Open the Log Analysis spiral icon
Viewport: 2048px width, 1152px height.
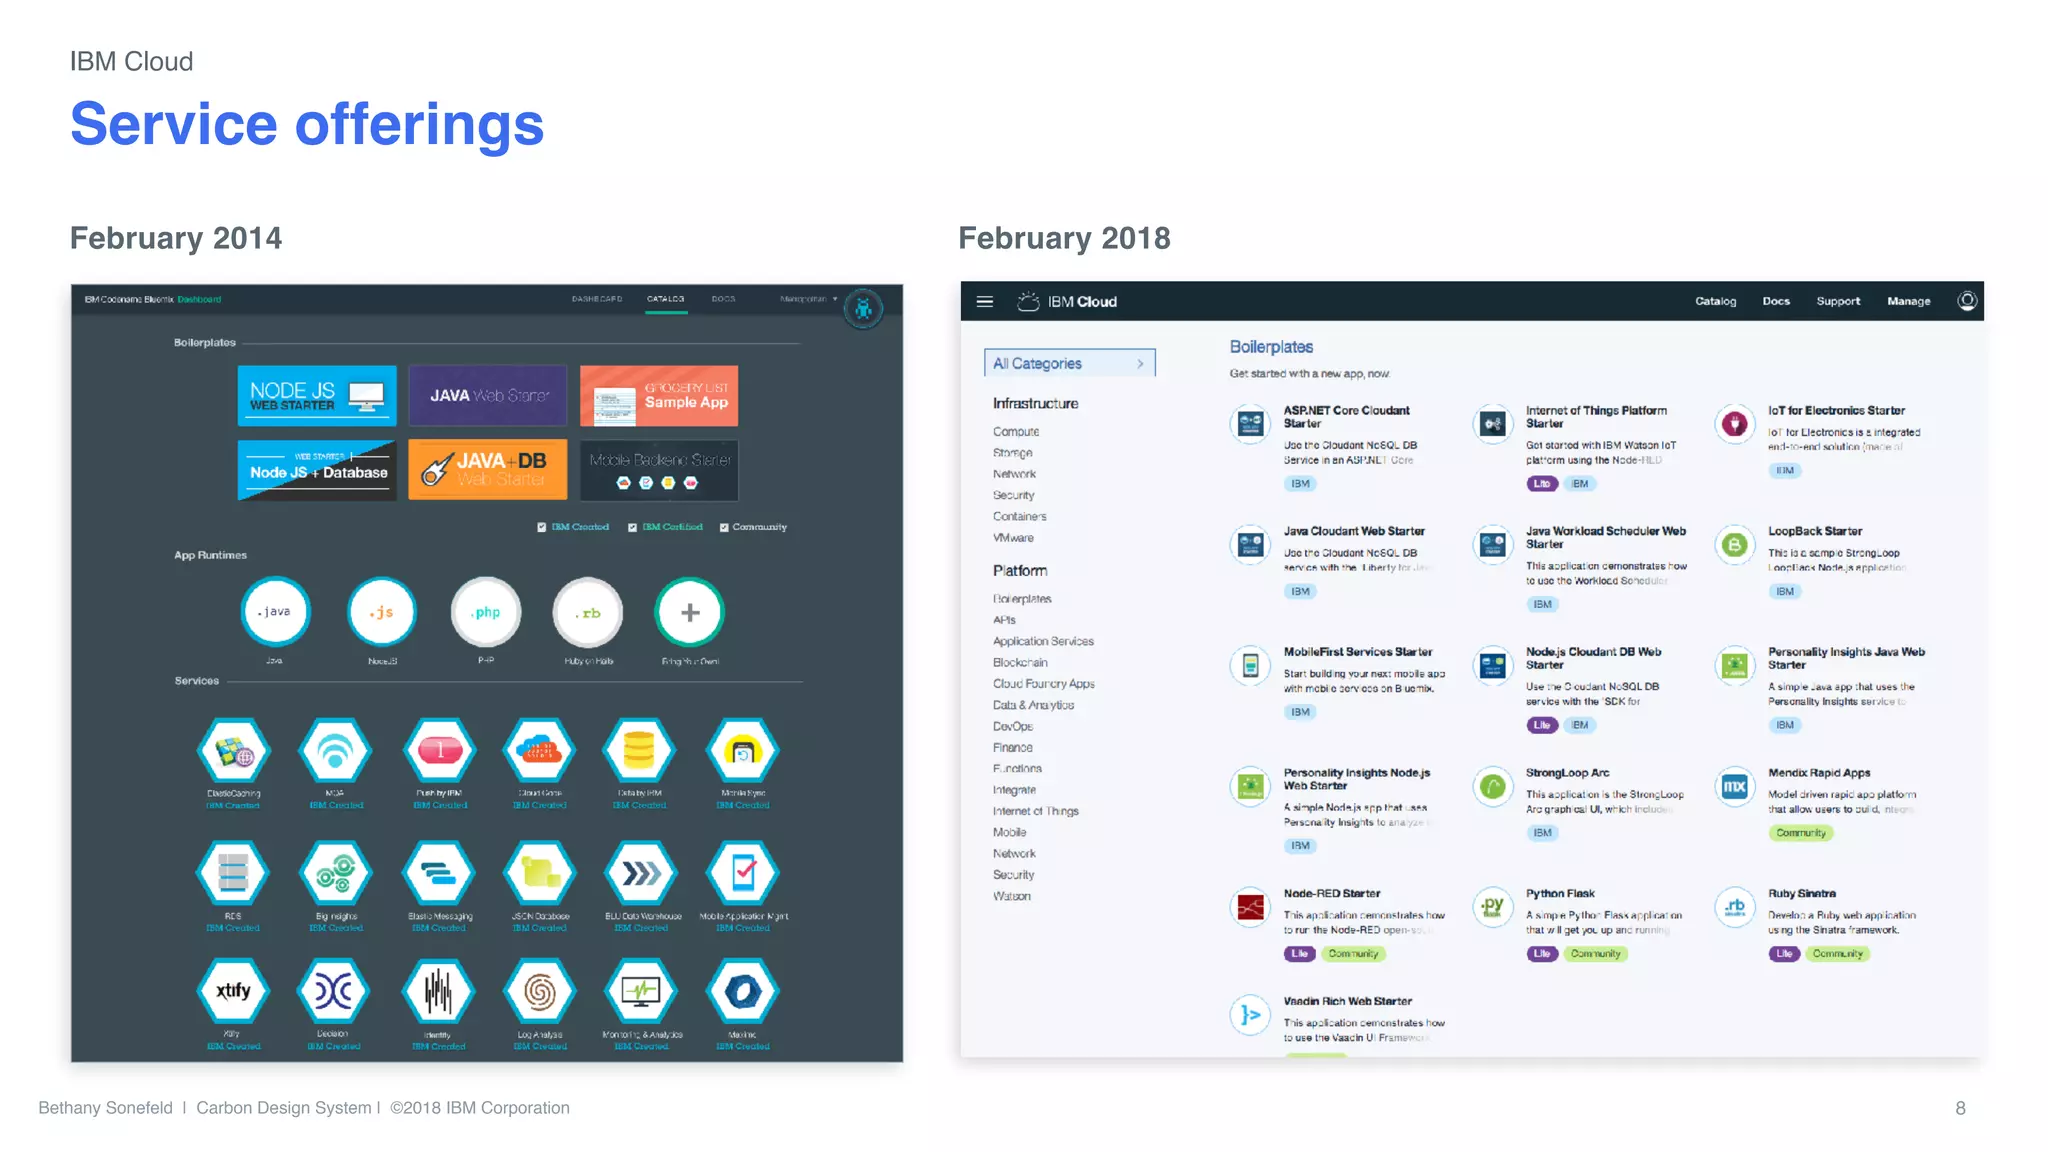540,991
